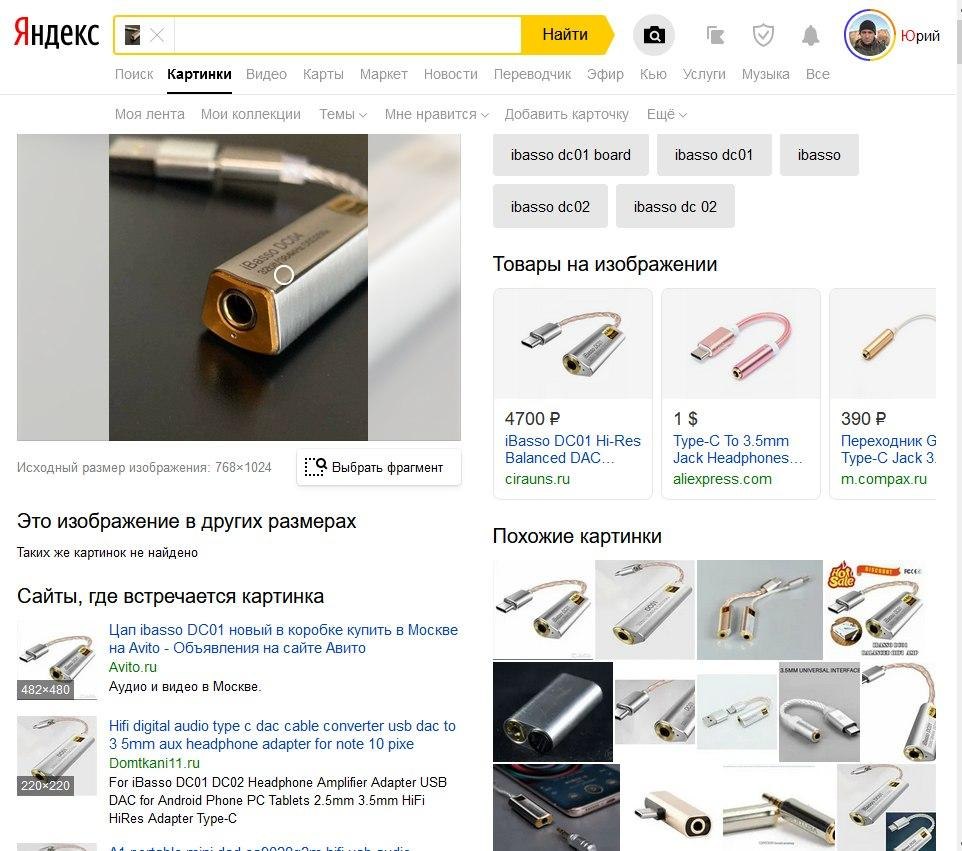Open notifications bell icon
Image resolution: width=962 pixels, height=851 pixels.
tap(810, 35)
